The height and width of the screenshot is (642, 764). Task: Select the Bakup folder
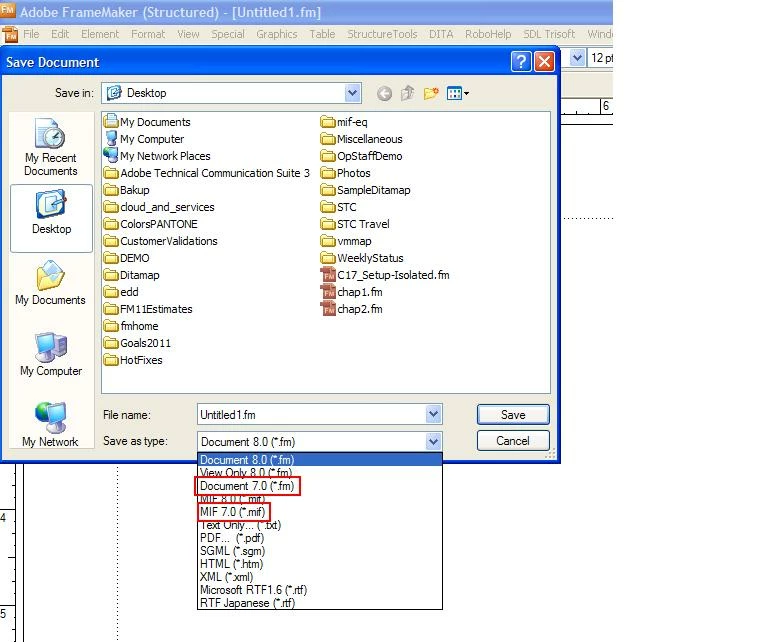127,190
